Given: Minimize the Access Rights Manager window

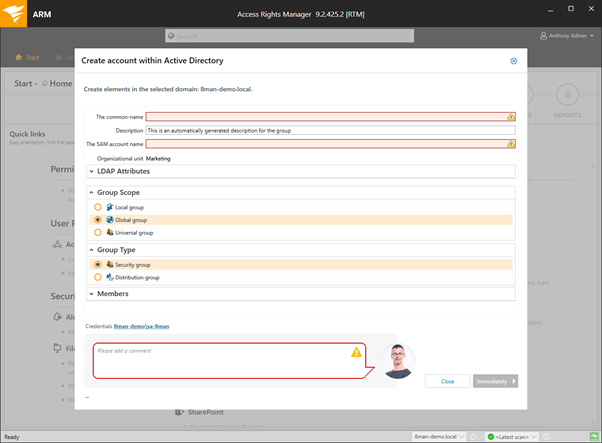Looking at the screenshot, I should 551,10.
